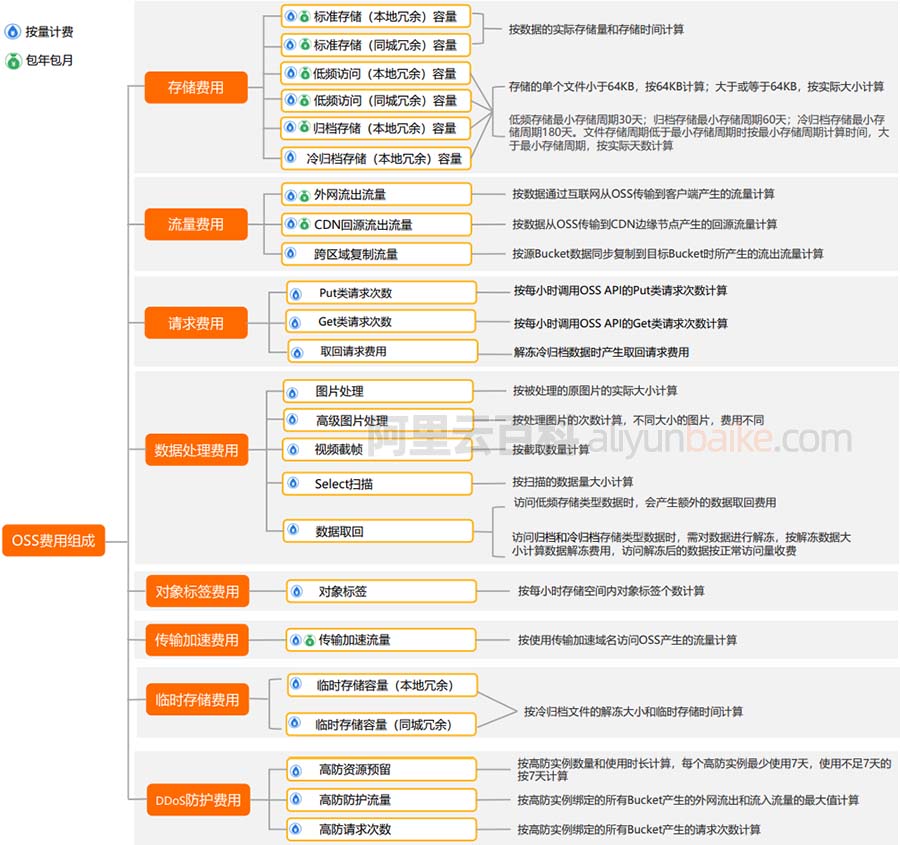Click the droplet icon in Put类请求次数
The width and height of the screenshot is (900, 845).
pos(296,294)
